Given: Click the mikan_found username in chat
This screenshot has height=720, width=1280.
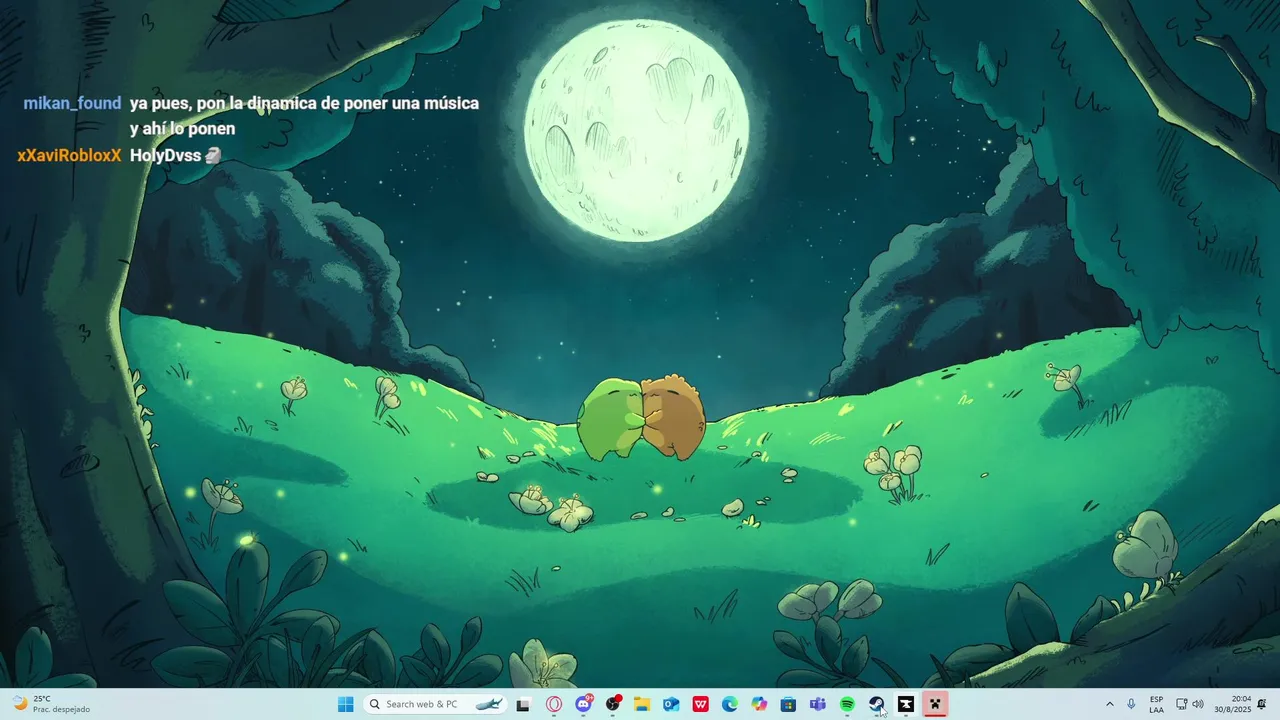Looking at the screenshot, I should pyautogui.click(x=72, y=103).
